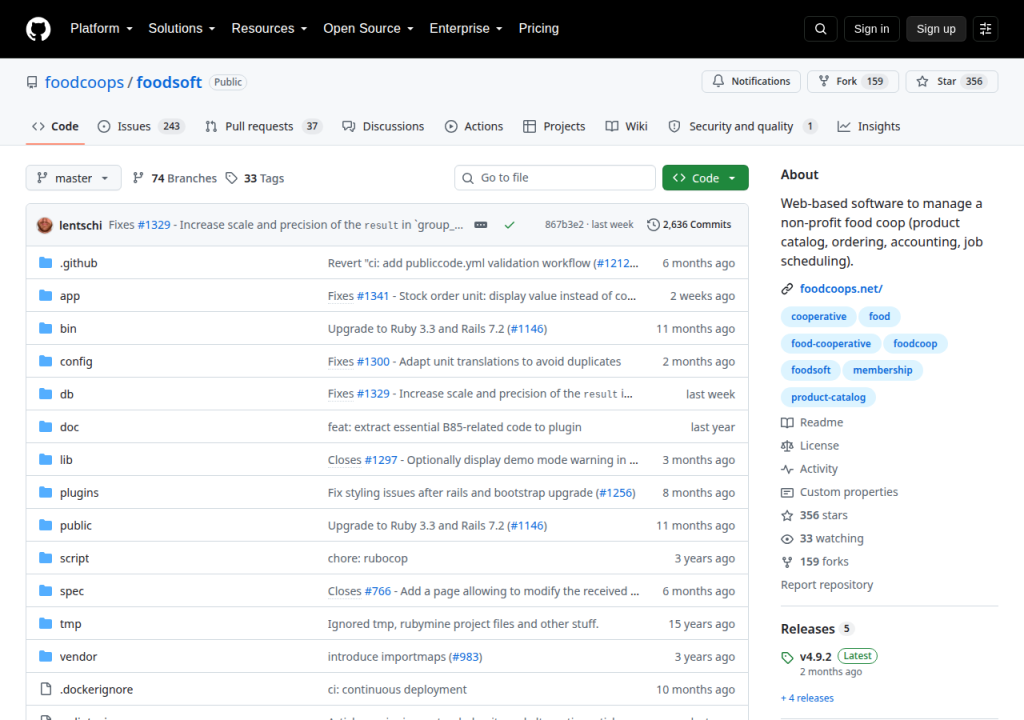
Task: Click the search magnifier icon in header
Action: 820,29
